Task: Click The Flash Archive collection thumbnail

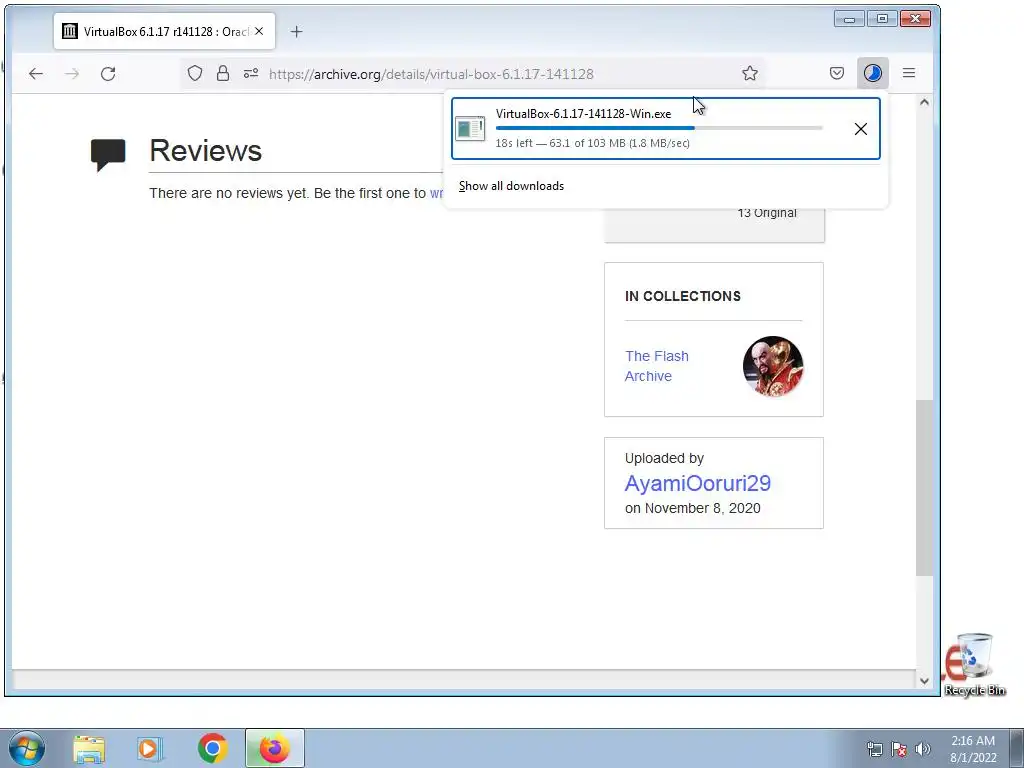Action: [x=773, y=366]
